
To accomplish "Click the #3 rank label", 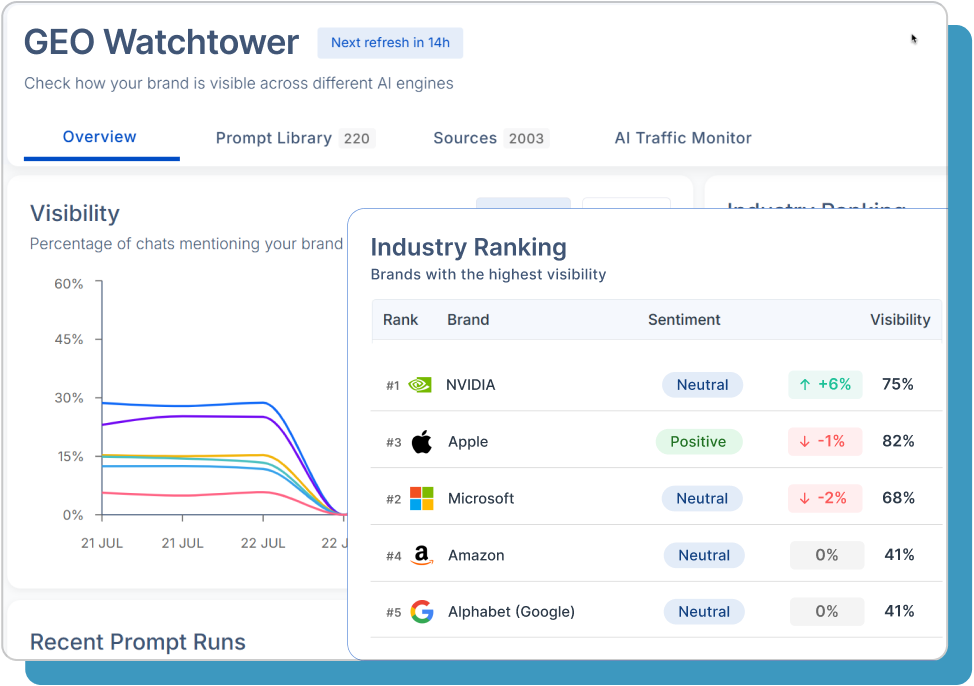I will pos(394,442).
